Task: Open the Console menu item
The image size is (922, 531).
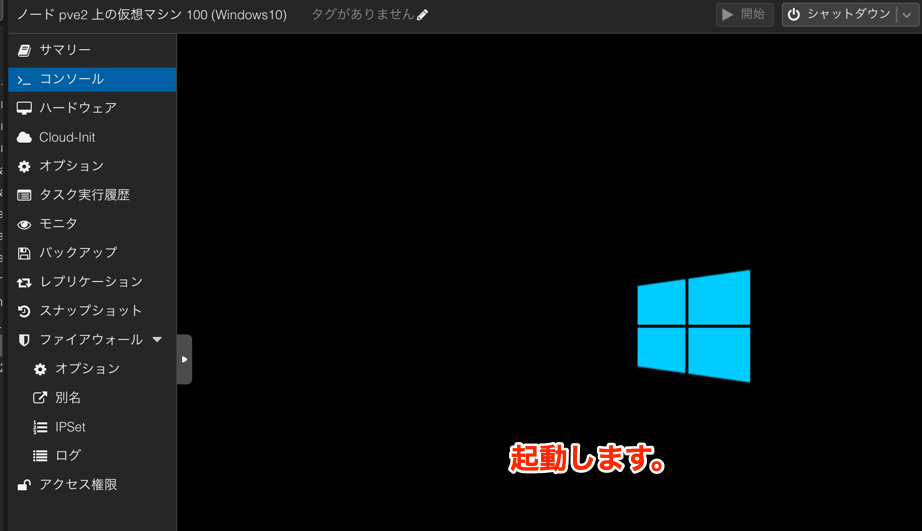Action: tap(71, 79)
